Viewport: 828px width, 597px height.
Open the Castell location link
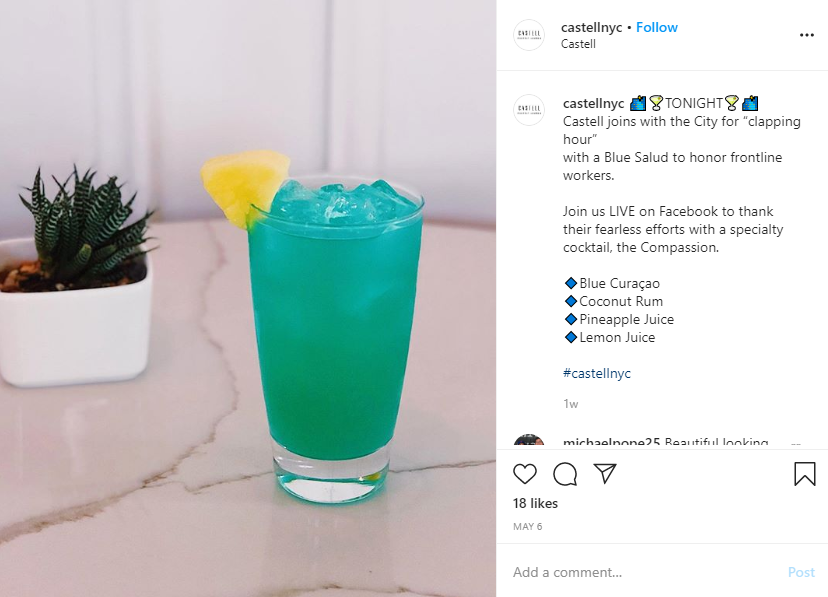[578, 44]
